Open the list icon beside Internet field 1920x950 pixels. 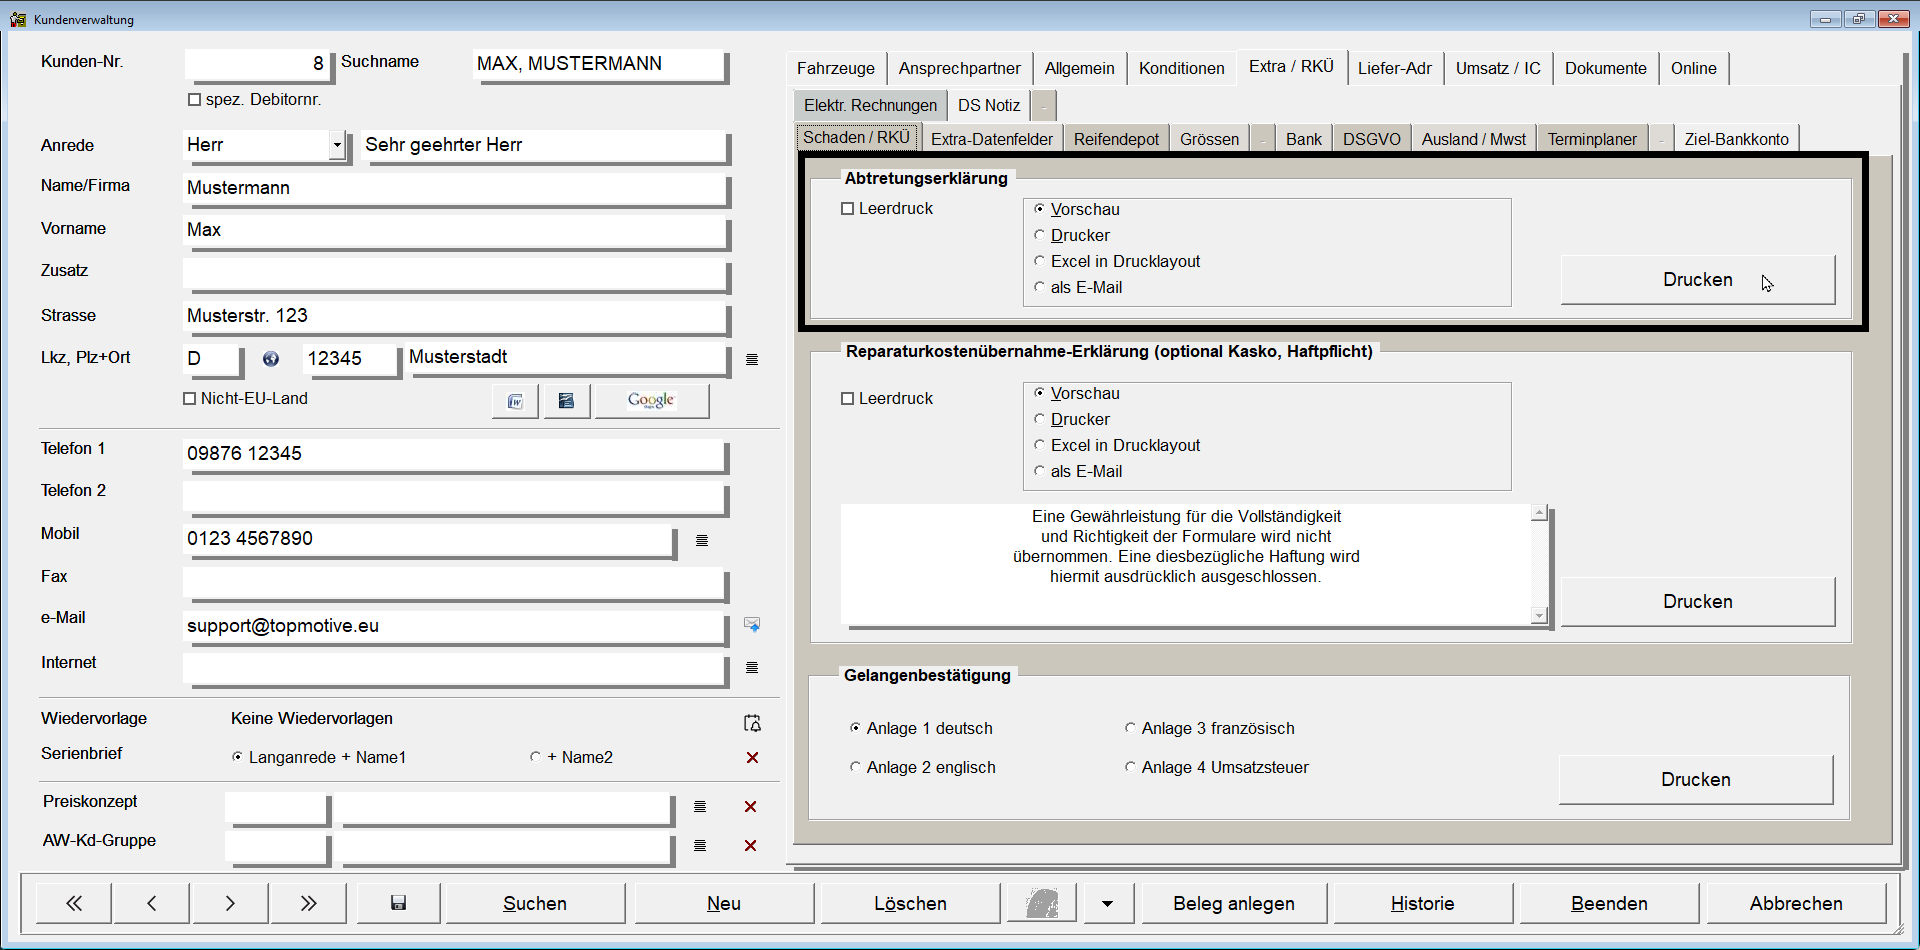[752, 667]
